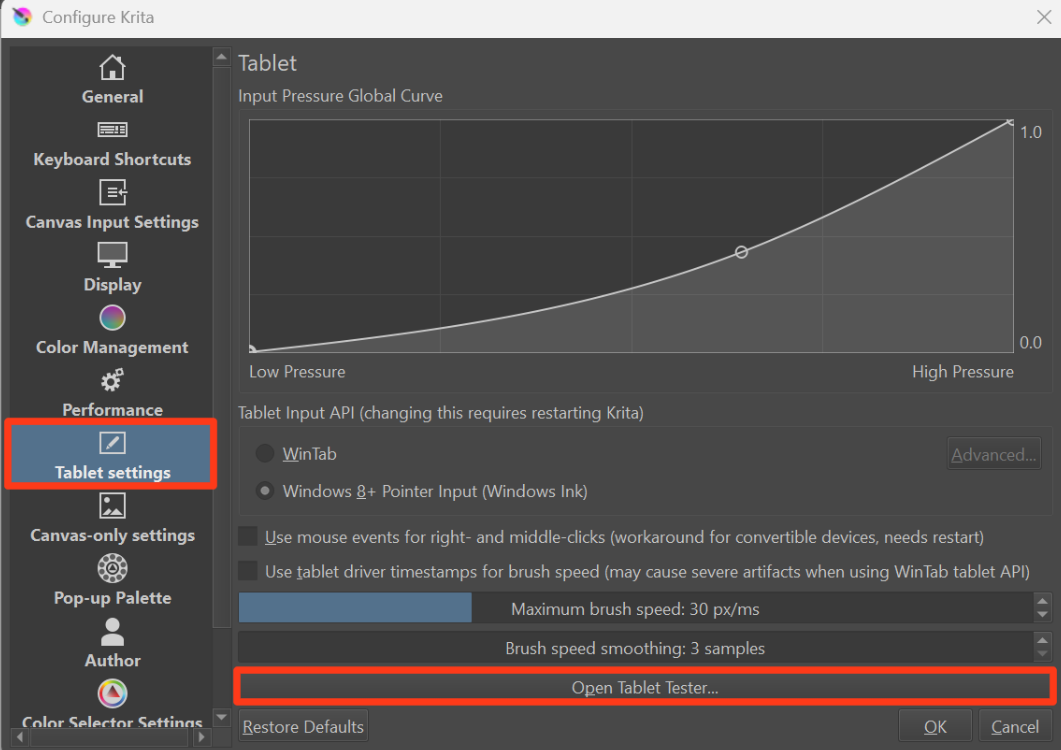1061x750 pixels.
Task: Select Canvas Input Settings icon
Action: 112,192
